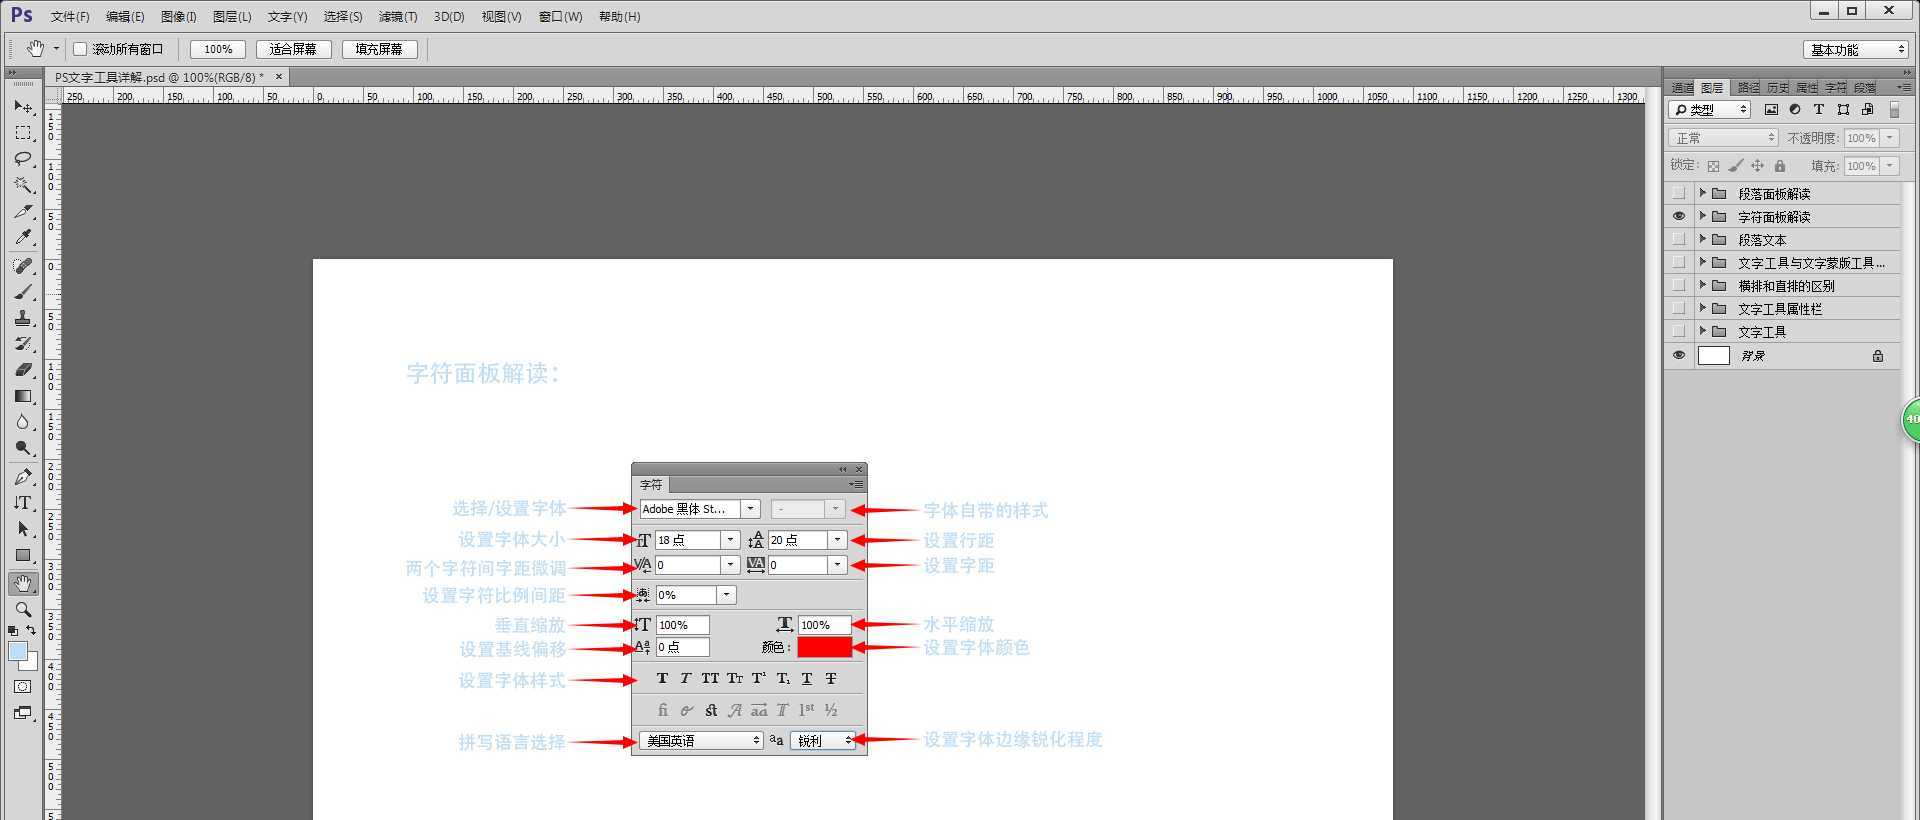
Task: Switch to the 通道 panel tab
Action: point(1683,88)
